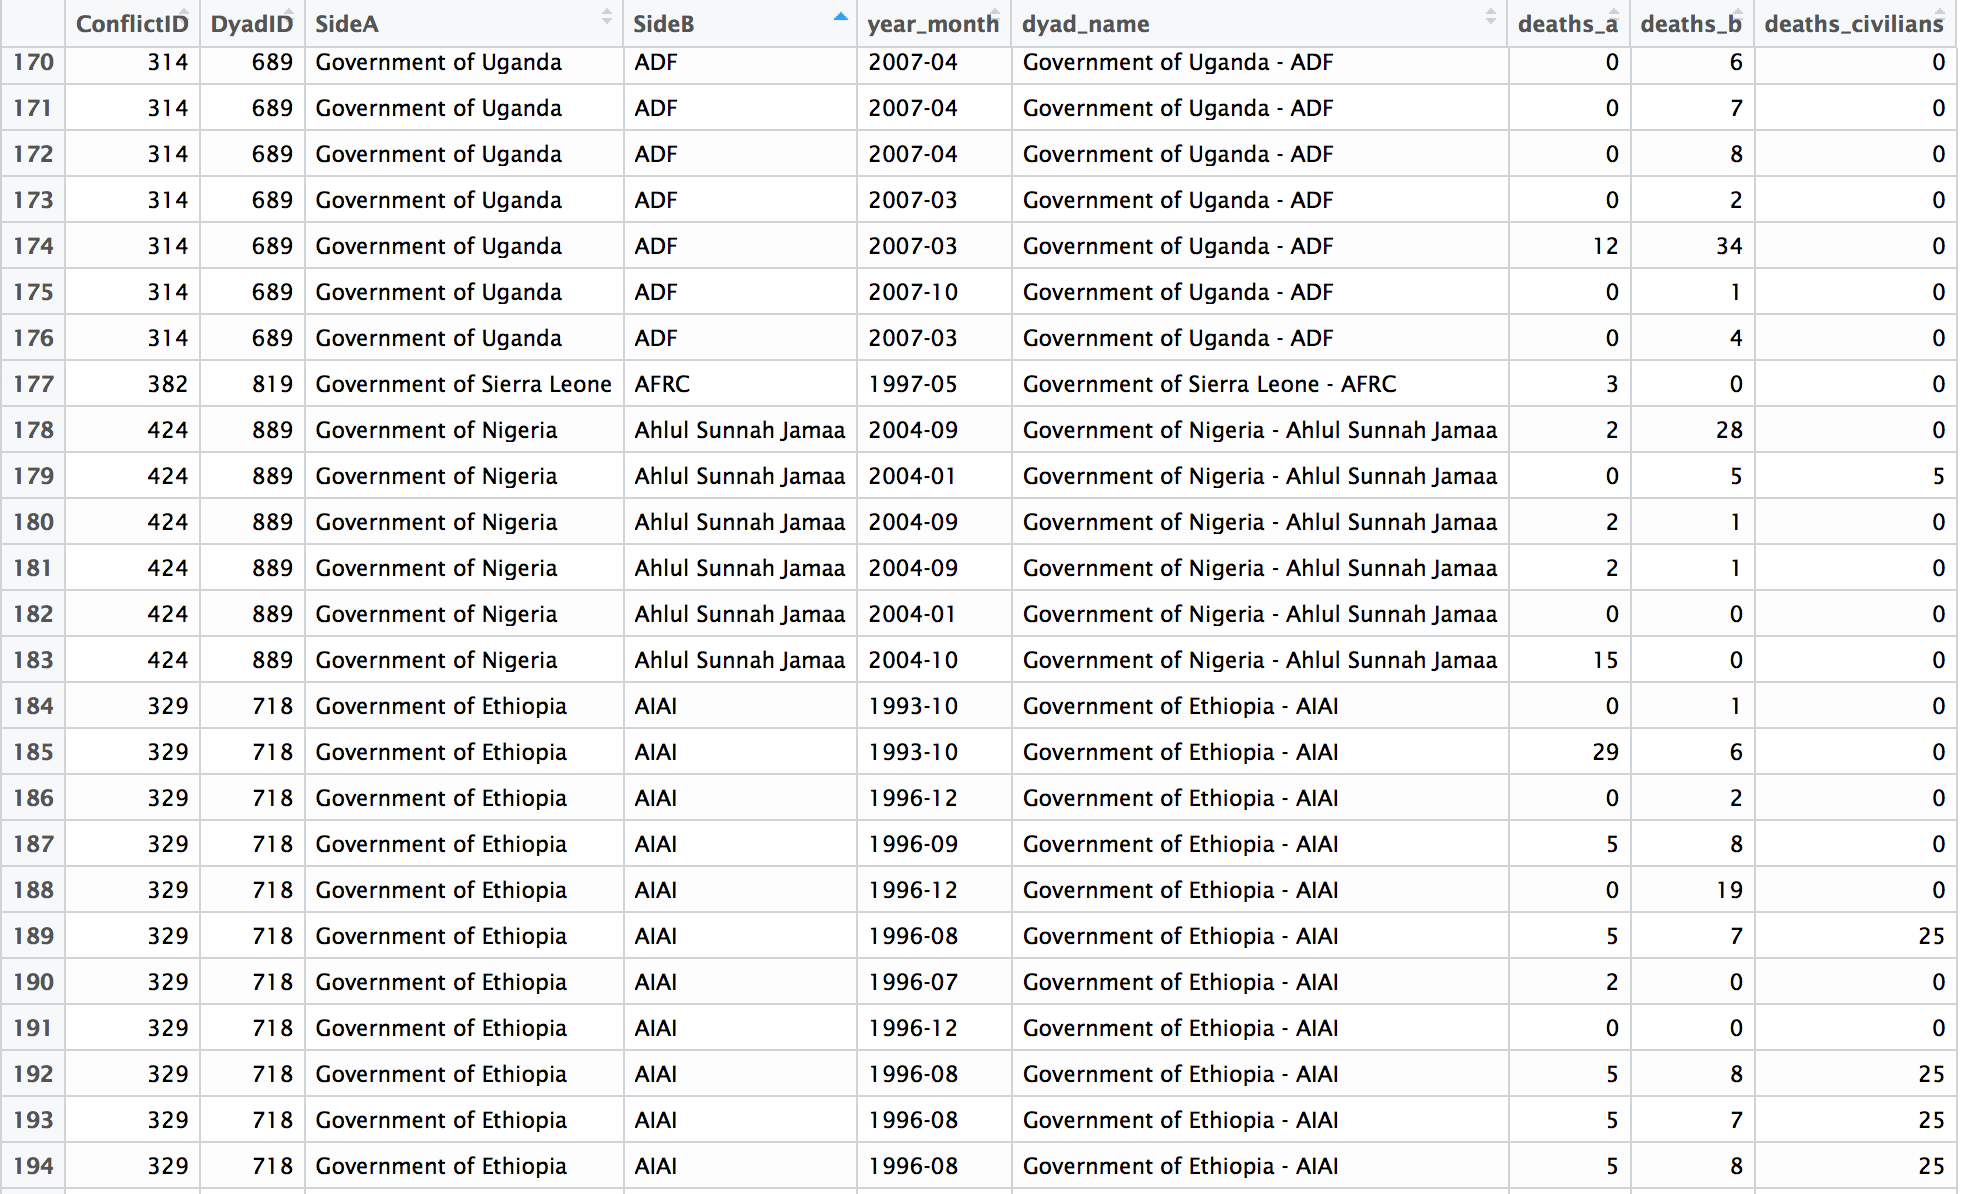Click the Government of Sierra Leone SideA cell
1964x1194 pixels.
point(463,384)
